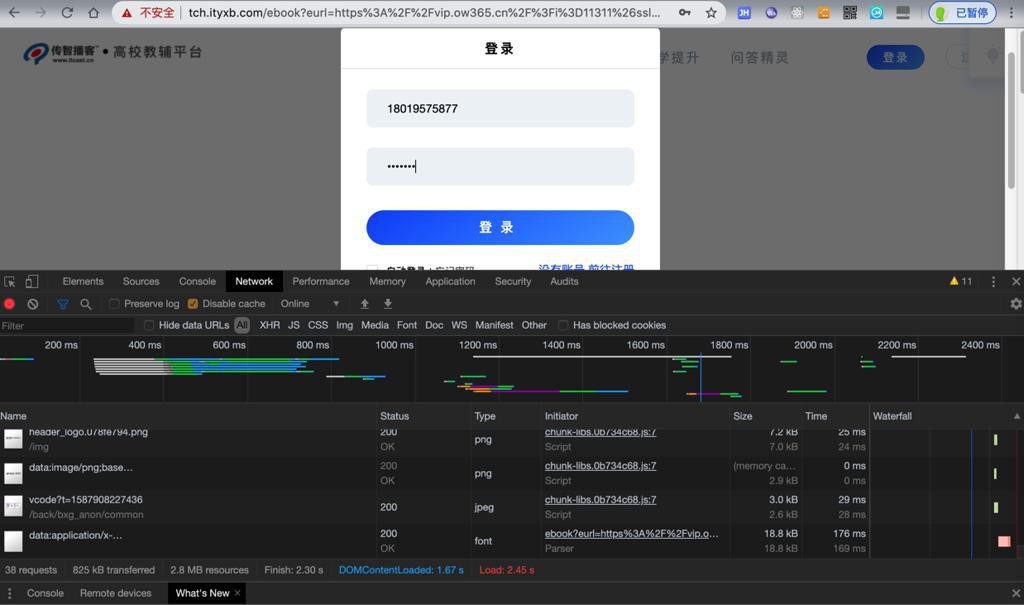Clear the network log
The width and height of the screenshot is (1024, 605).
click(33, 304)
